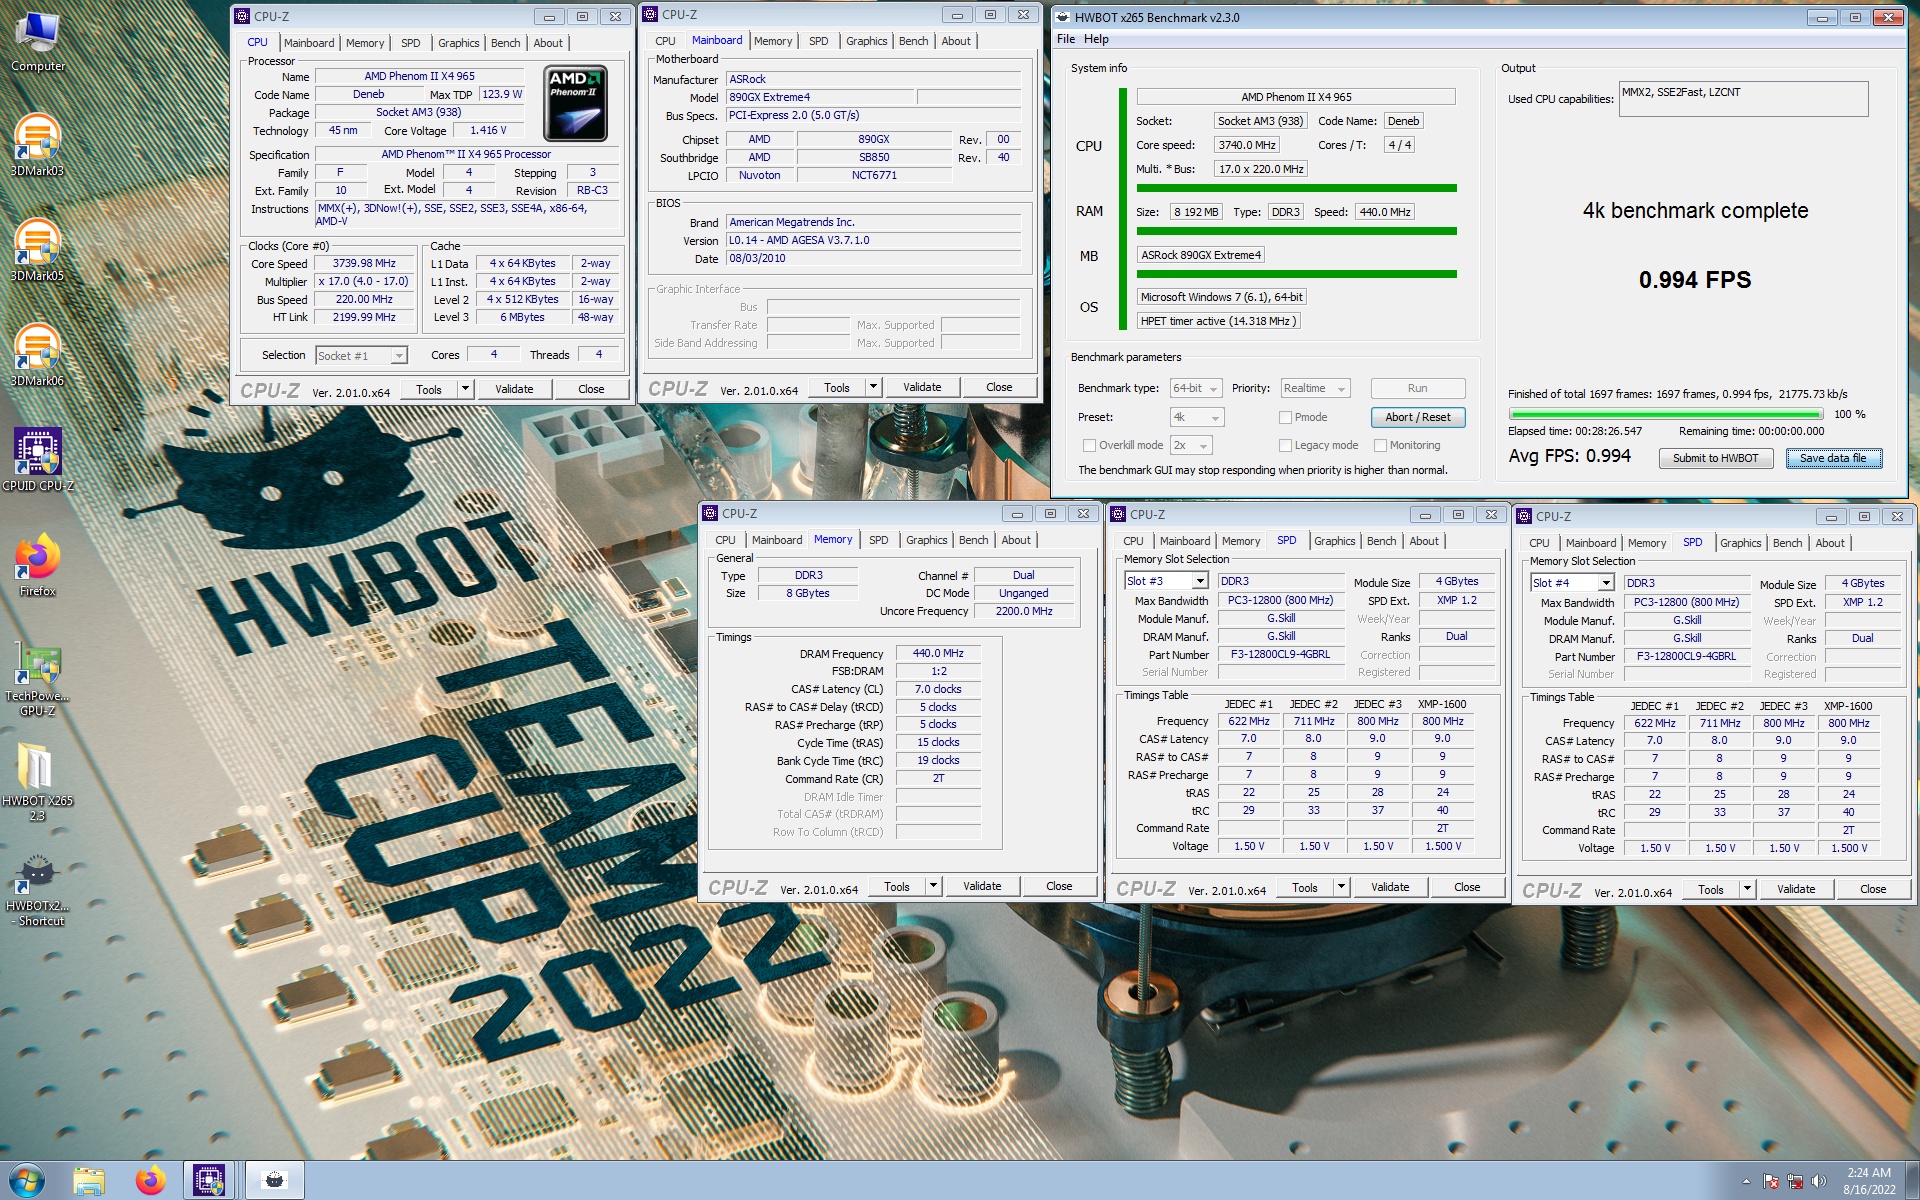Enable the Monitoring checkbox
Image resolution: width=1920 pixels, height=1200 pixels.
pyautogui.click(x=1381, y=445)
